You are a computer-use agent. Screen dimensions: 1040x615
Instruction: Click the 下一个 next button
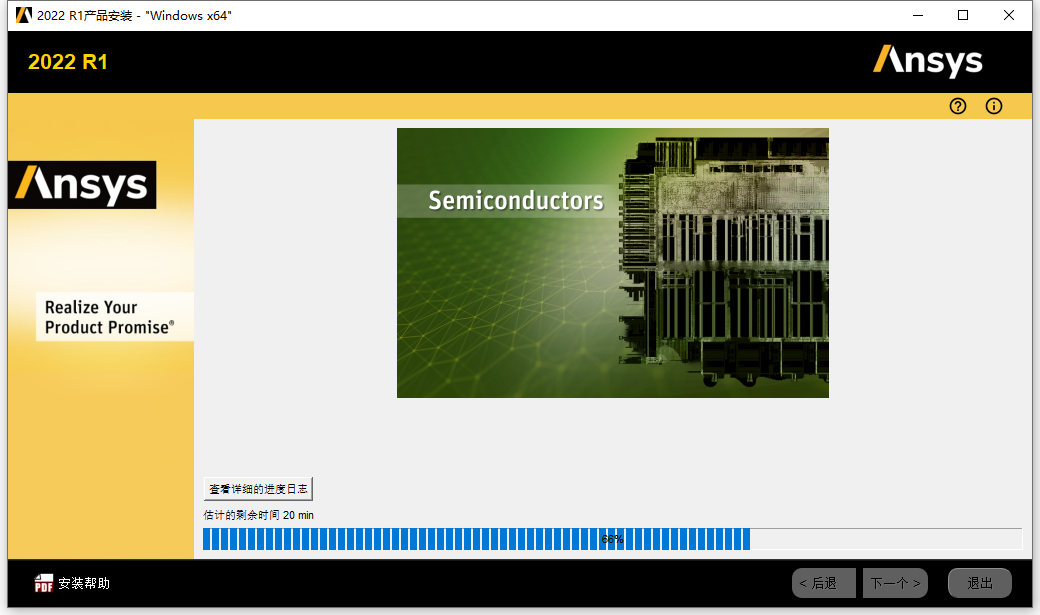tap(895, 583)
